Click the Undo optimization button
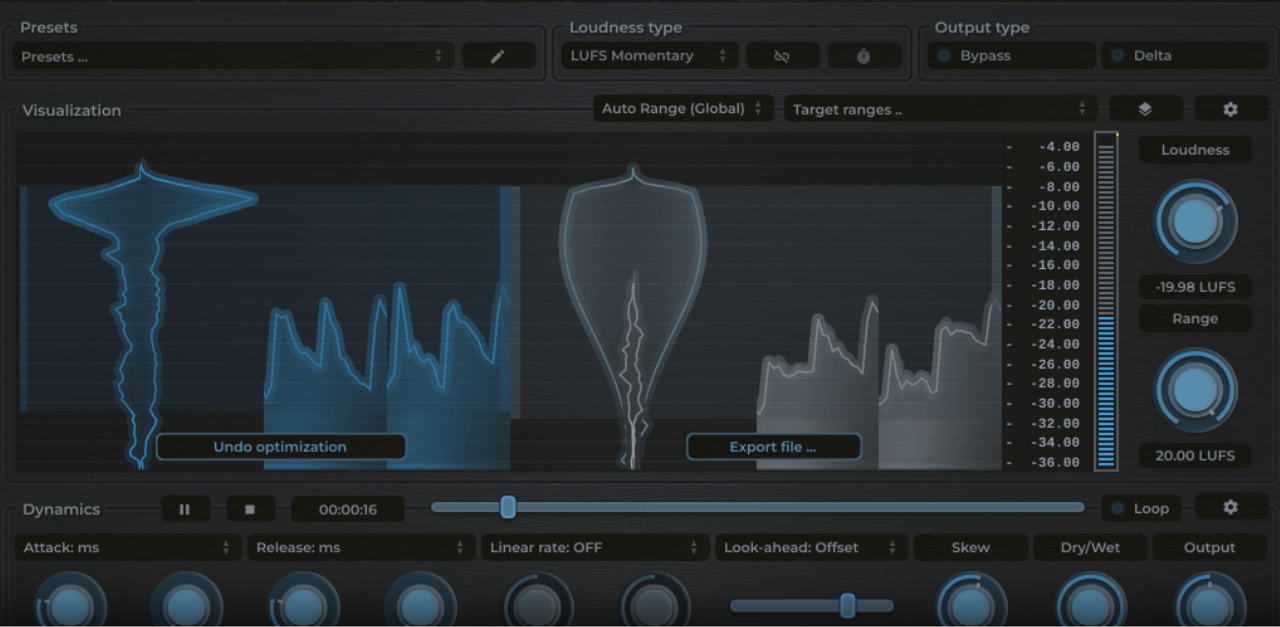Screen dimensions: 1280x627 (x=280, y=447)
